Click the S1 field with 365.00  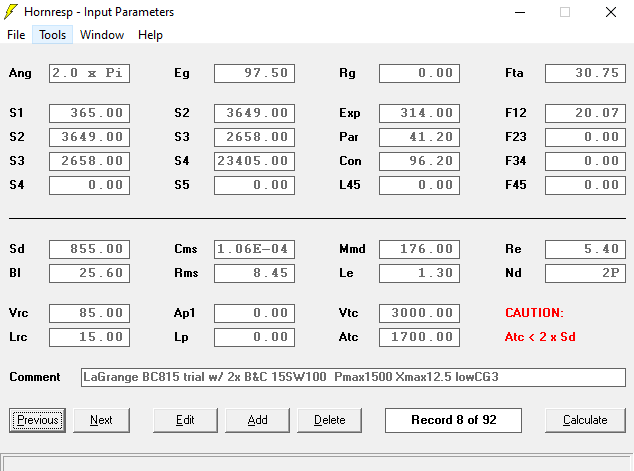(89, 113)
